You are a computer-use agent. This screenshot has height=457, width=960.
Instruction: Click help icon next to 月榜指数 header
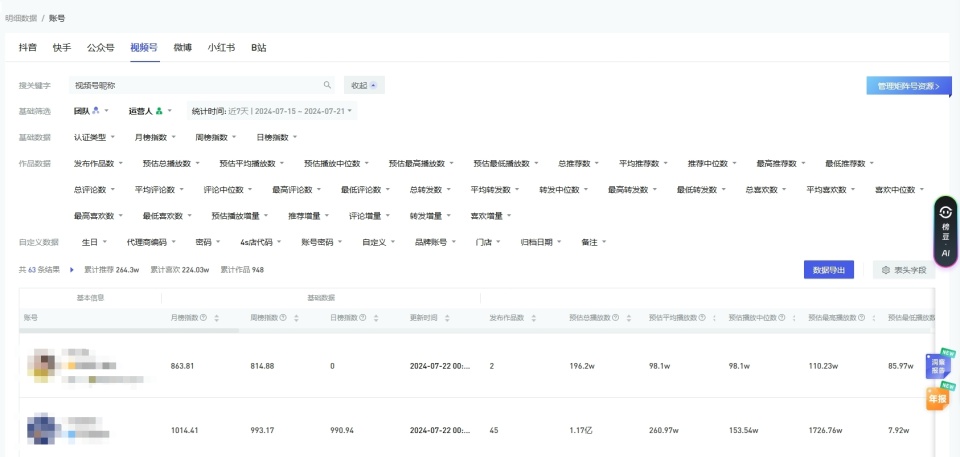click(x=203, y=318)
